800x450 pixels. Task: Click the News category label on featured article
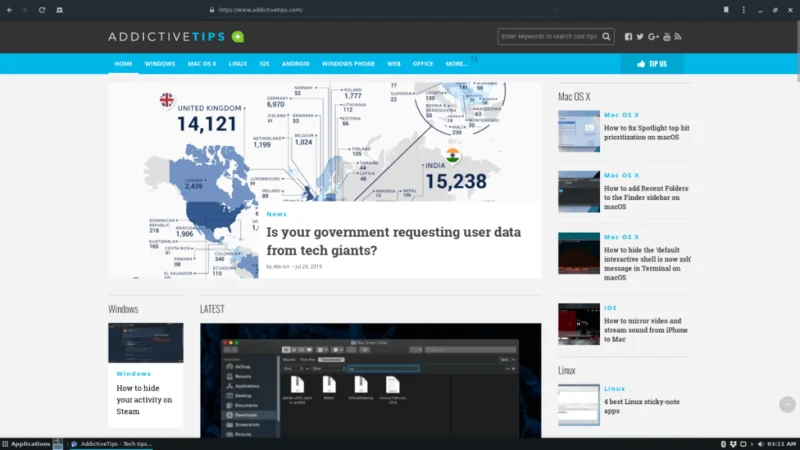click(x=277, y=214)
